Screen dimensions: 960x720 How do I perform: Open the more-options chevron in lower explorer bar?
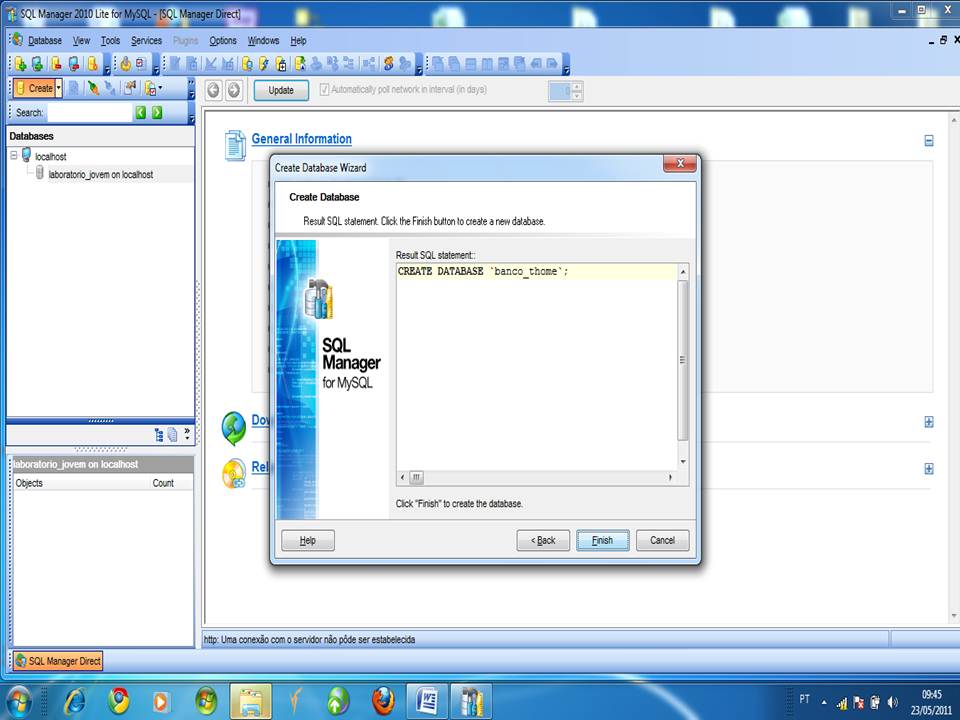pos(187,435)
